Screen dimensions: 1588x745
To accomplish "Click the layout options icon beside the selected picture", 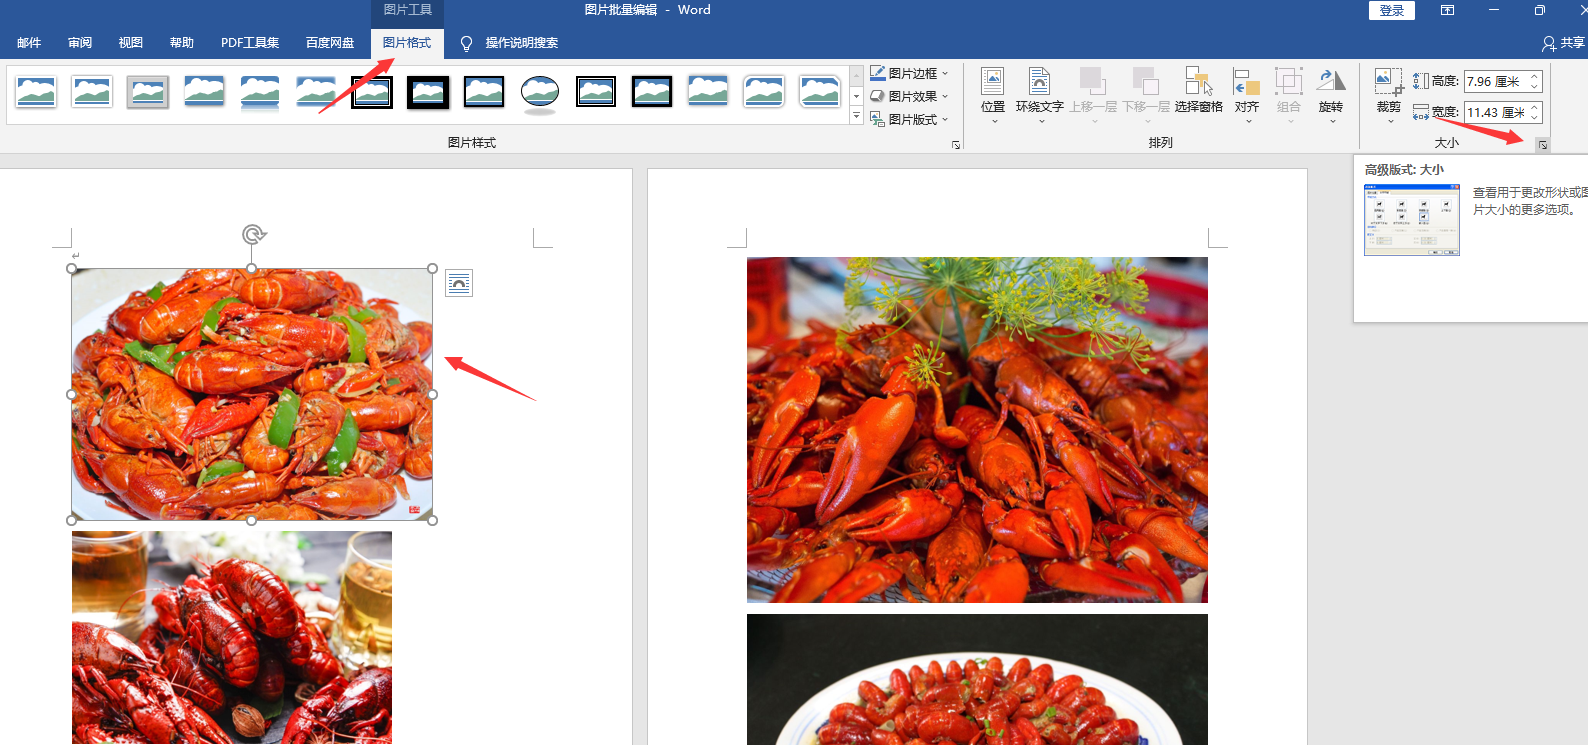I will click(x=459, y=283).
